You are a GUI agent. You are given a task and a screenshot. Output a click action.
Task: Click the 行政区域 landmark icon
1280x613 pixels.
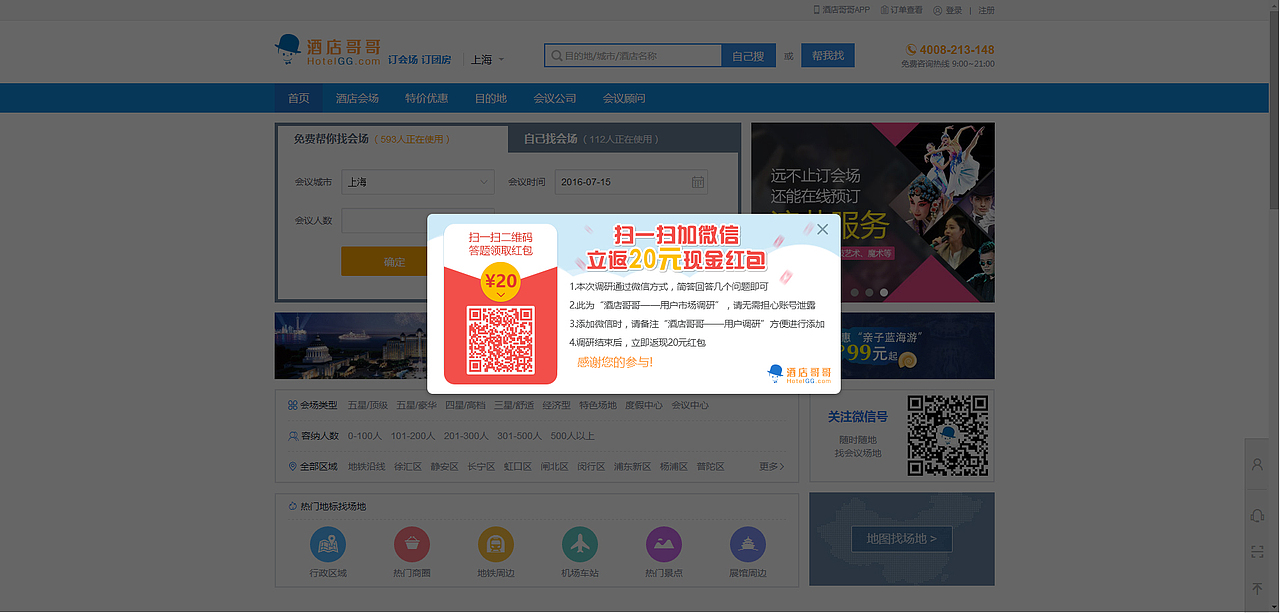tap(328, 545)
